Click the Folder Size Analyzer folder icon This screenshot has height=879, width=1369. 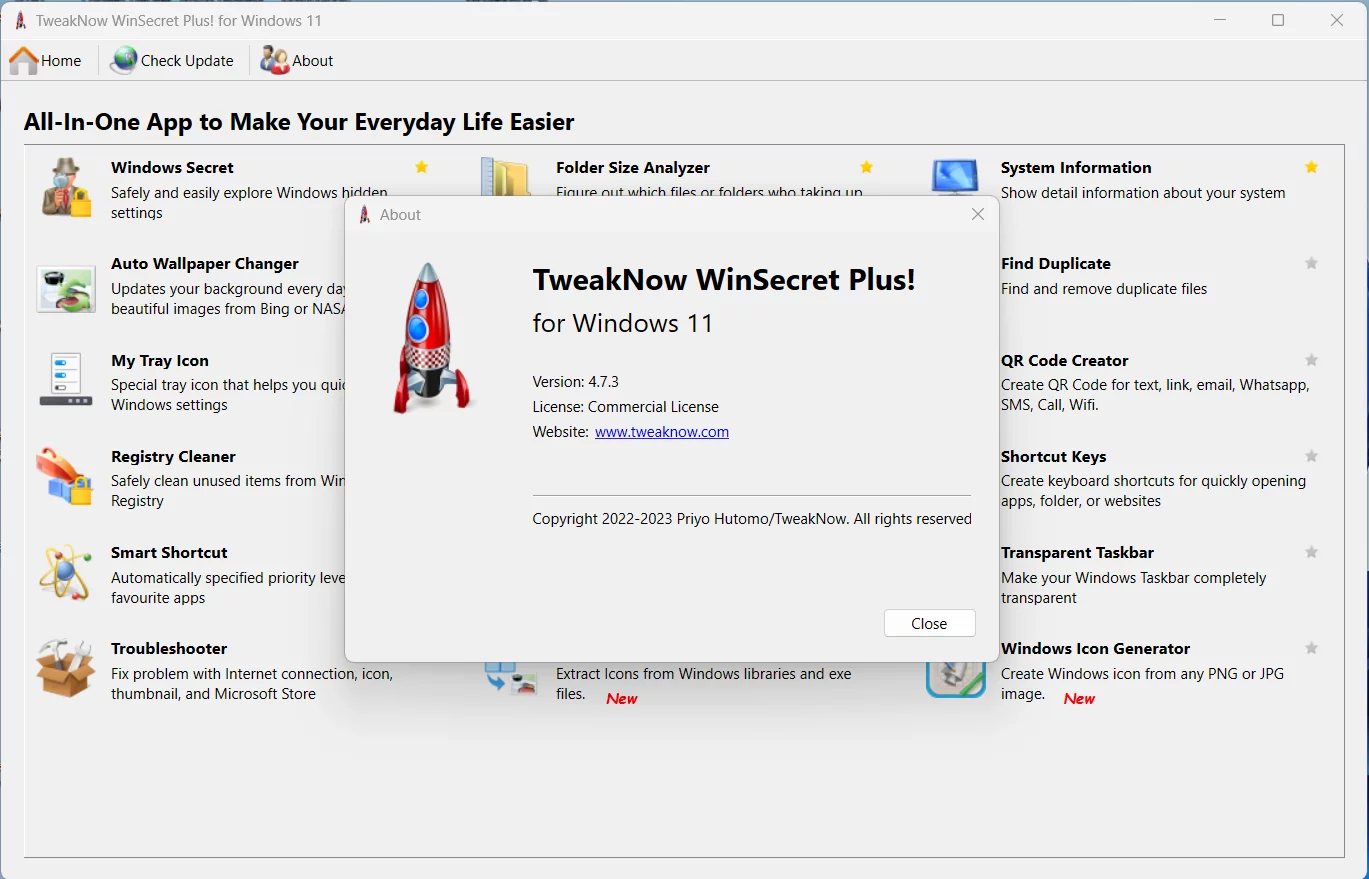click(506, 176)
